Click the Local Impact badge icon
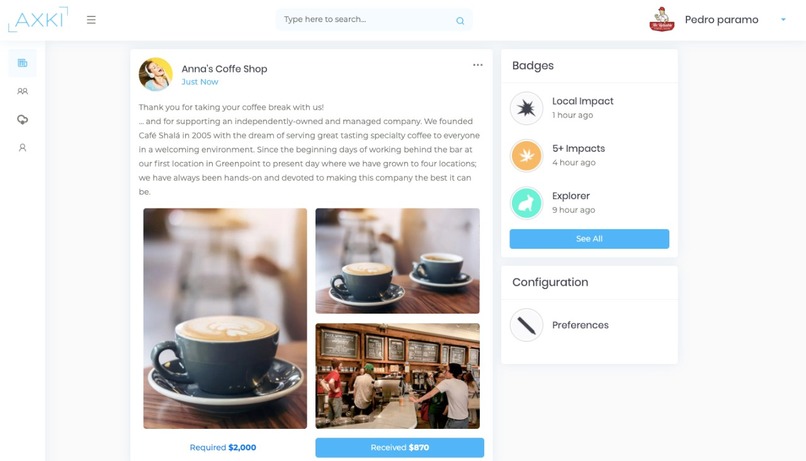This screenshot has width=806, height=461. pos(526,108)
